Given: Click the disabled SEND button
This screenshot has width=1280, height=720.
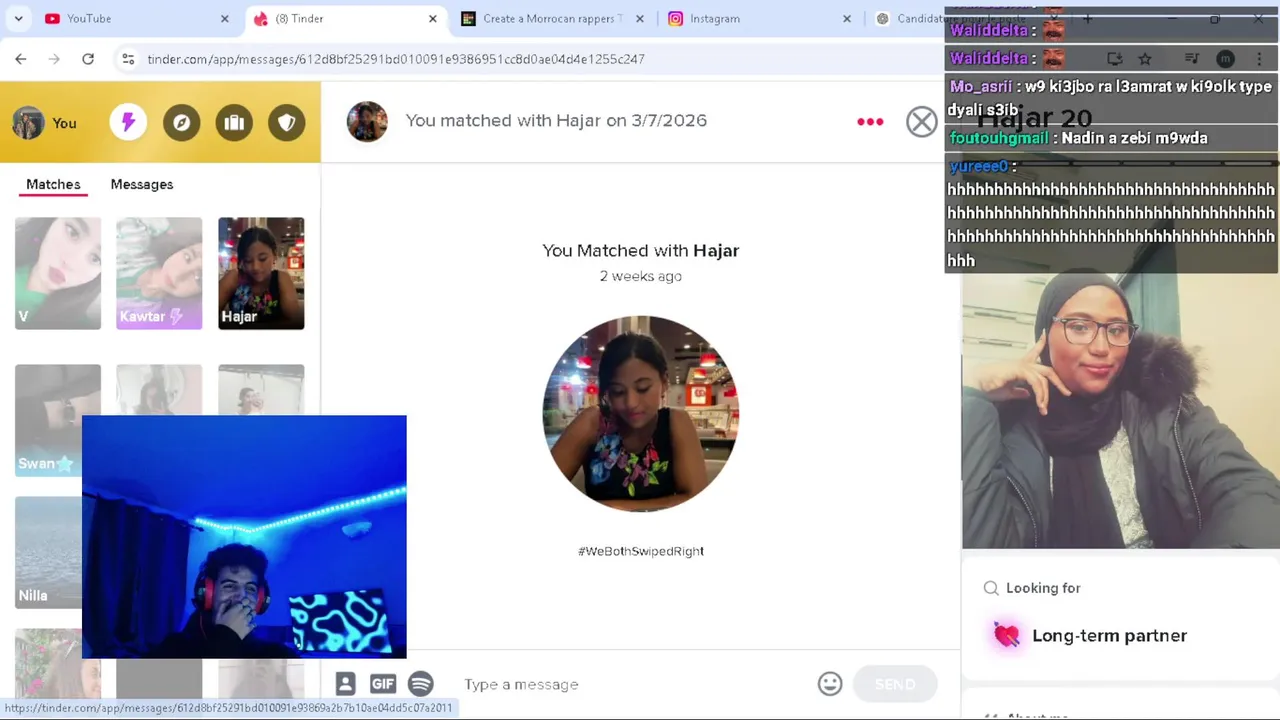Looking at the screenshot, I should click(x=895, y=684).
